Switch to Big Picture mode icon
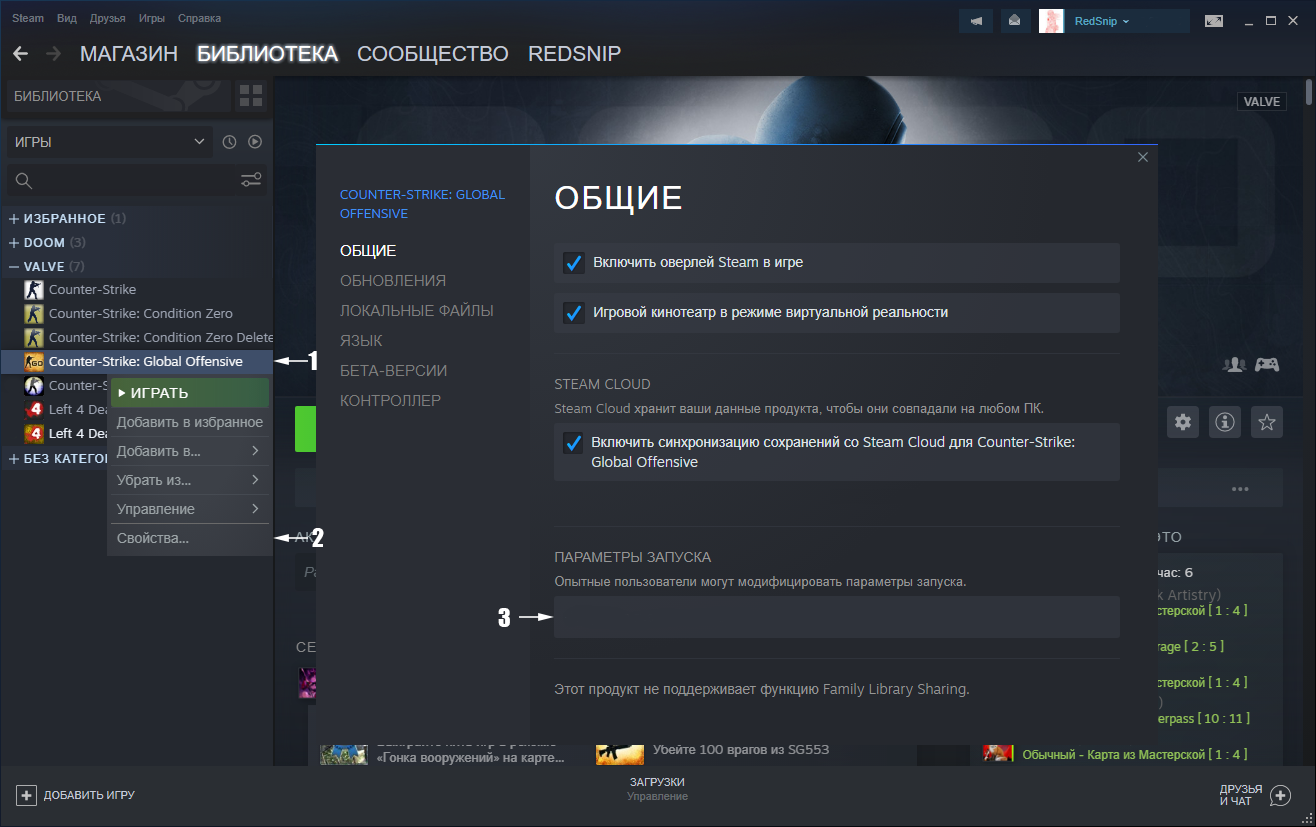This screenshot has width=1316, height=827. [1214, 20]
